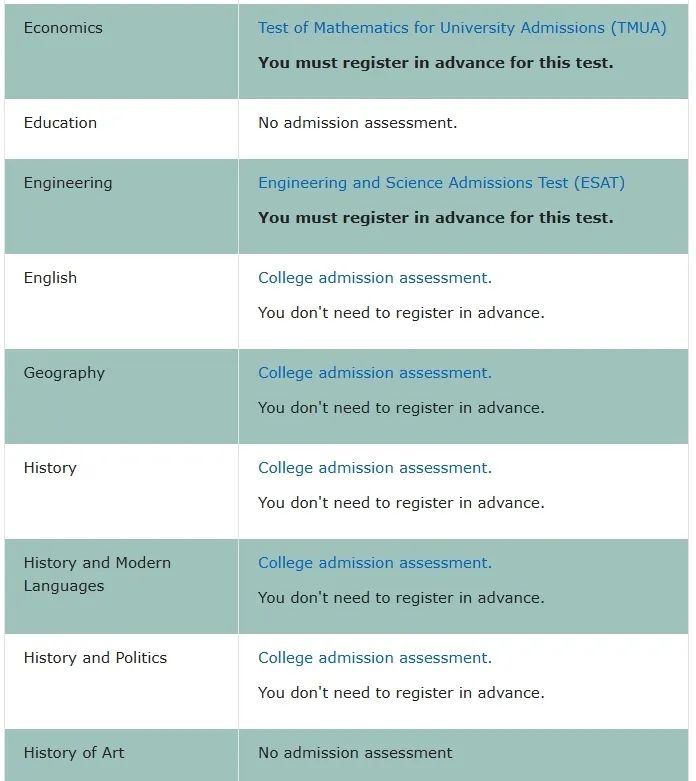Click the Engineering register in advance notice
696x781 pixels.
point(435,217)
